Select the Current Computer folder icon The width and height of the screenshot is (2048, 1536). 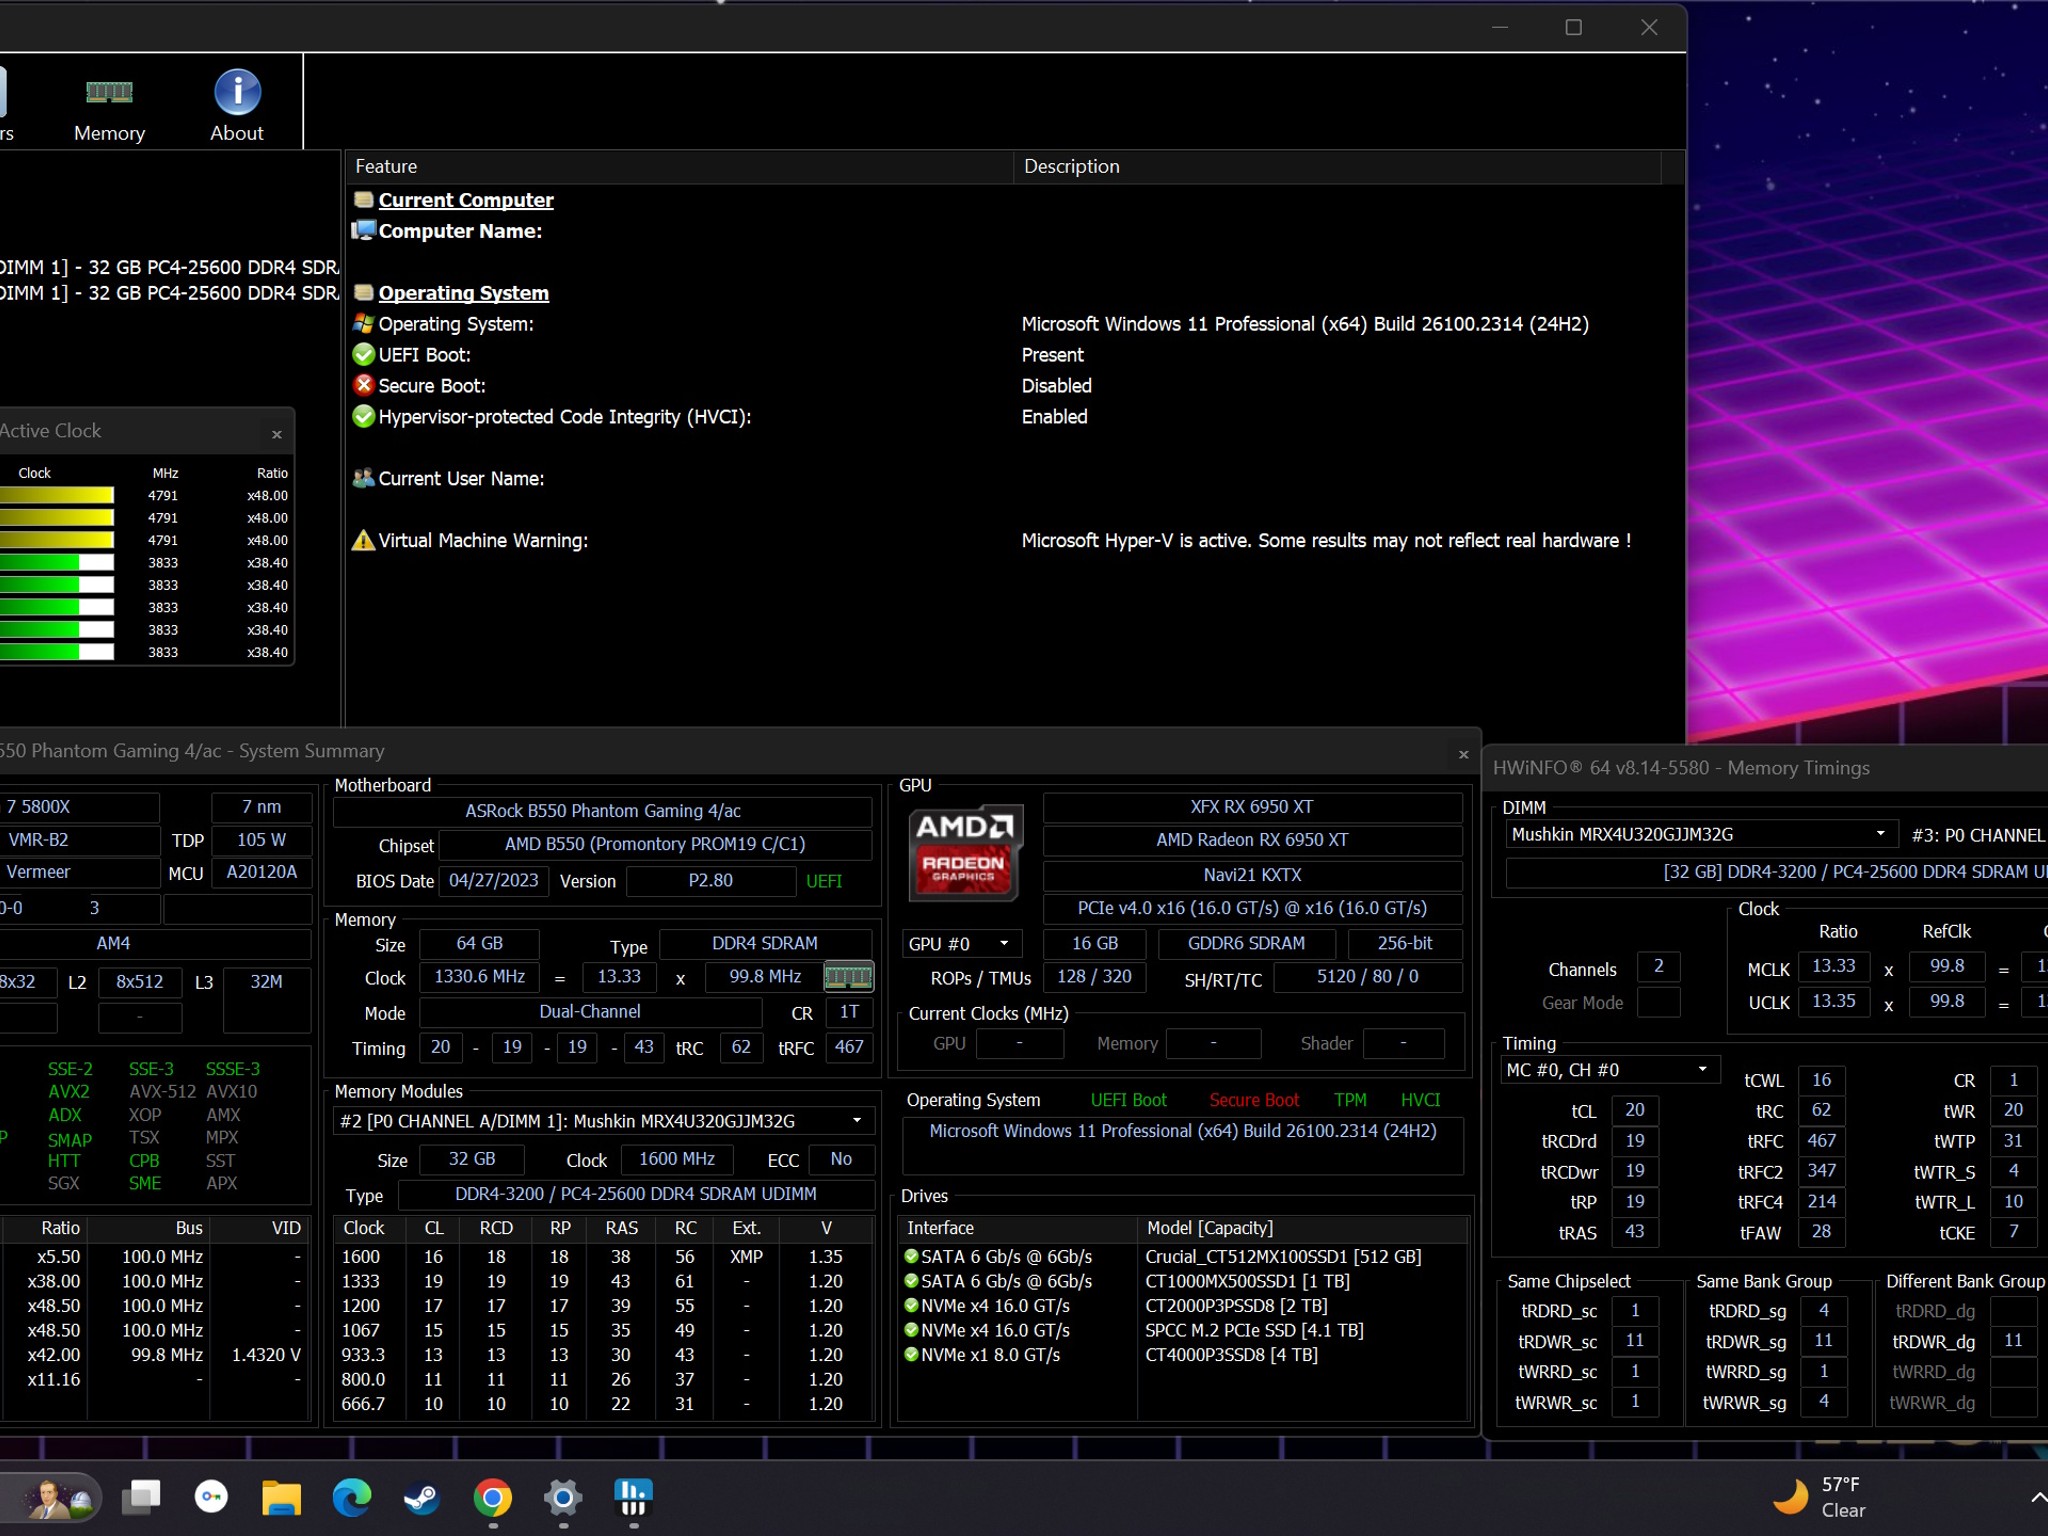[x=364, y=200]
